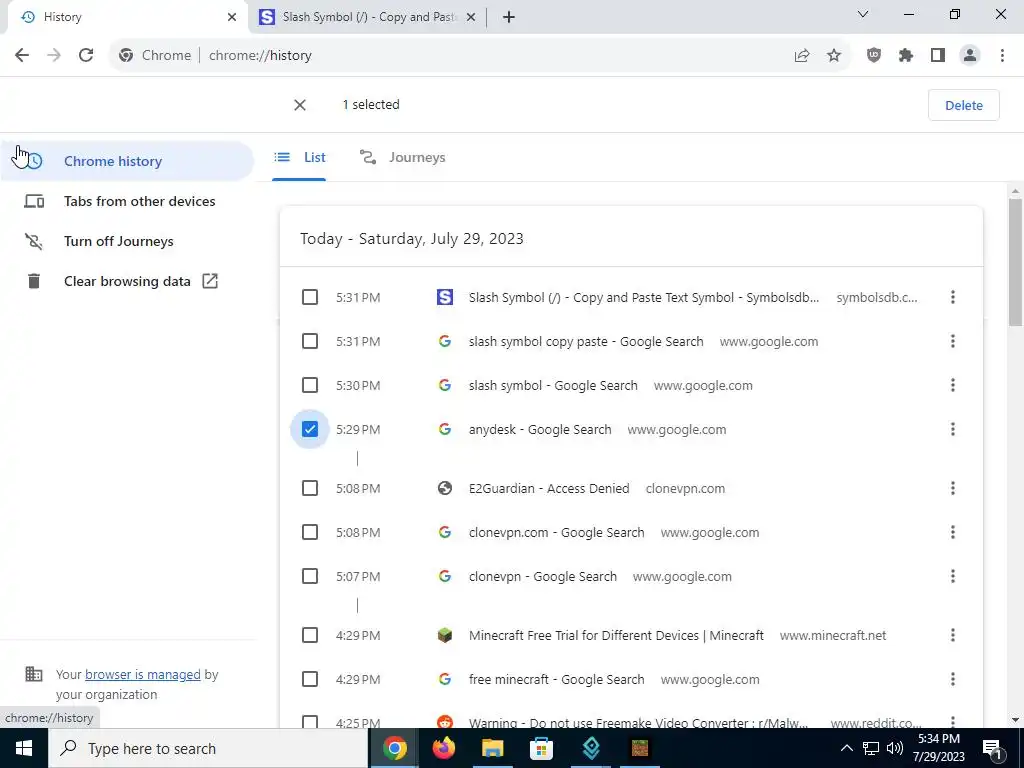Open E2Guardian - Access Denied history link

click(x=549, y=488)
